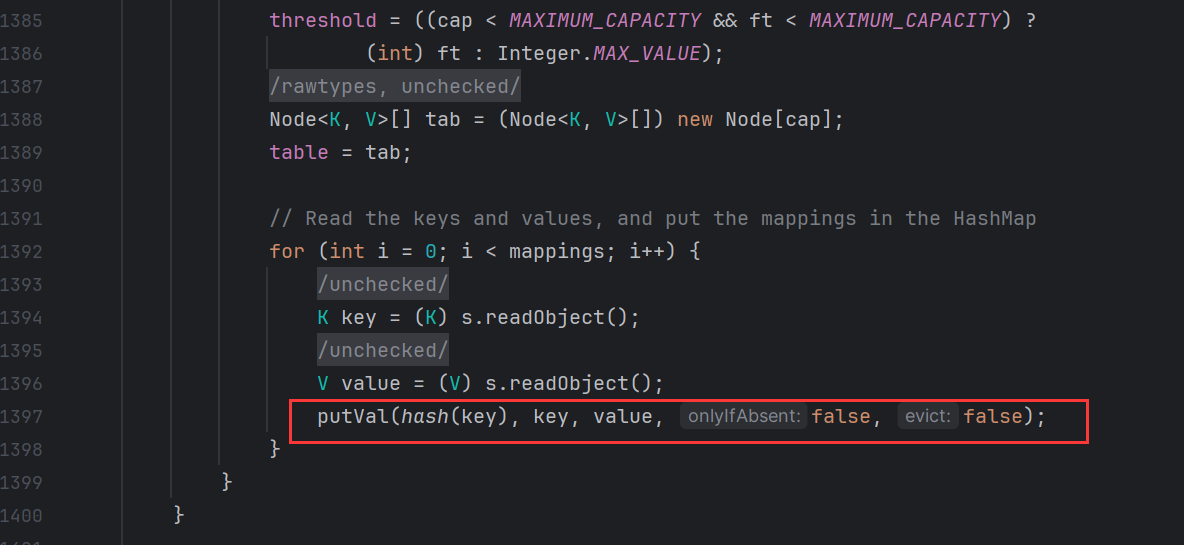The image size is (1184, 545).
Task: Click the 'putVal' method call
Action: coord(353,416)
